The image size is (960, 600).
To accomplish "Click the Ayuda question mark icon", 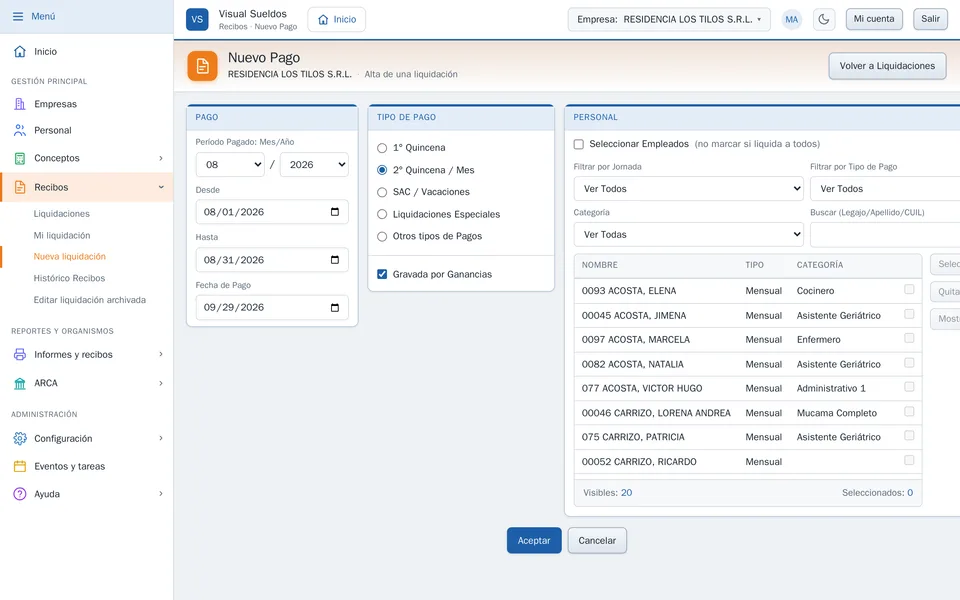I will pyautogui.click(x=20, y=494).
